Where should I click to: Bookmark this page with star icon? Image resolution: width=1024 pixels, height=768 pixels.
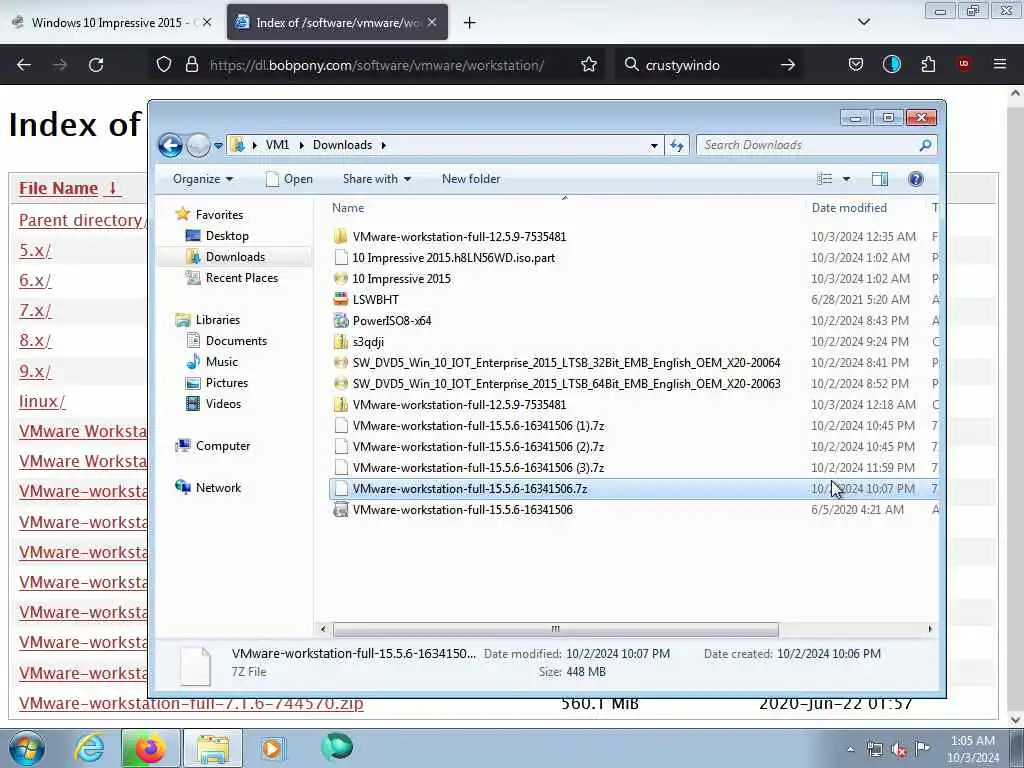pos(589,65)
